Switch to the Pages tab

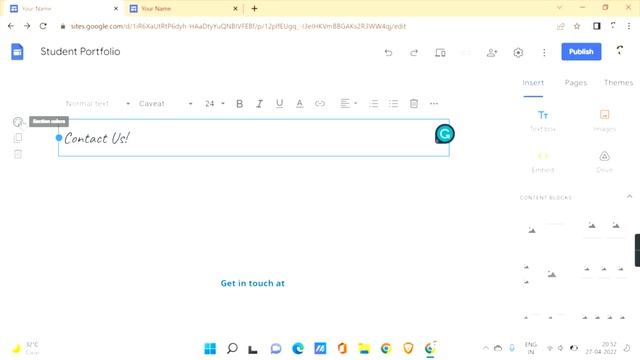[576, 83]
